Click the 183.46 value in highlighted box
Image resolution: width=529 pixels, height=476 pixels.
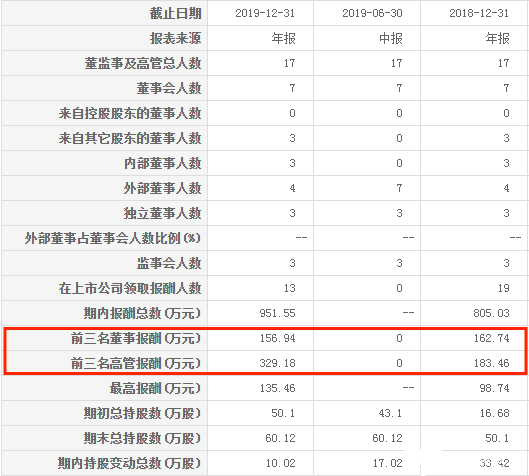[491, 363]
